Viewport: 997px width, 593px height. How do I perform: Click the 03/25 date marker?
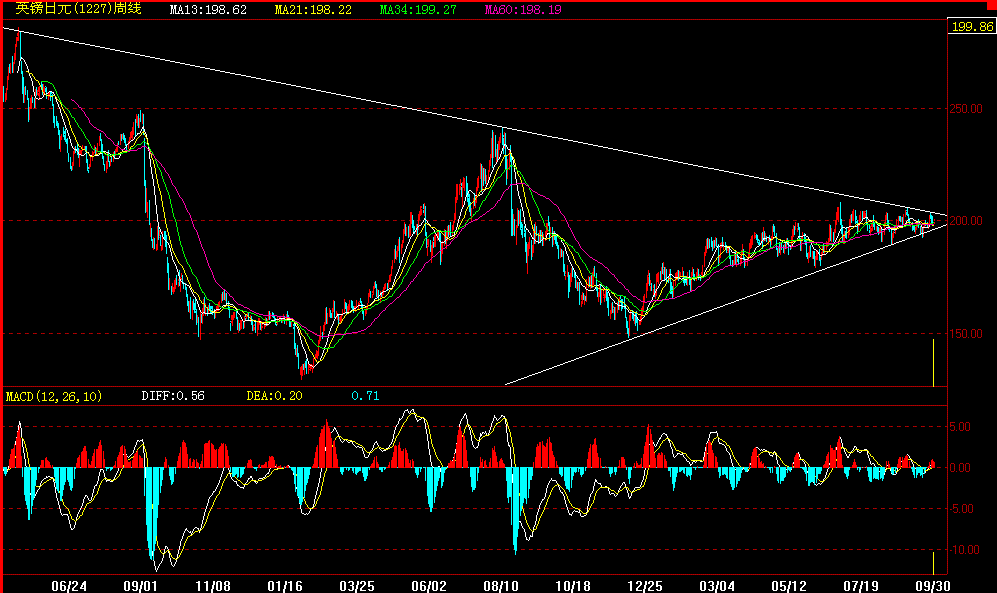click(357, 585)
